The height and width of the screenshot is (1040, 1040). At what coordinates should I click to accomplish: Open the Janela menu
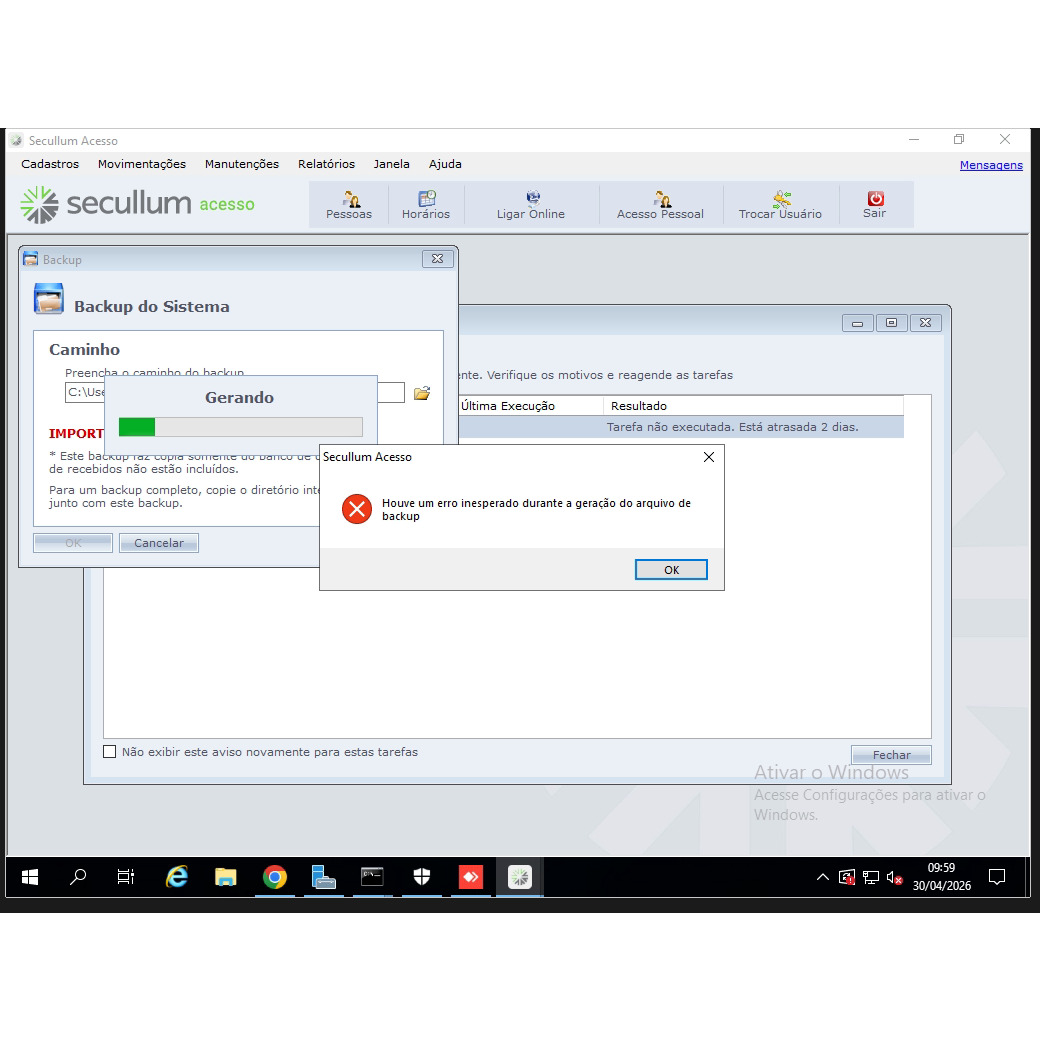tap(391, 164)
